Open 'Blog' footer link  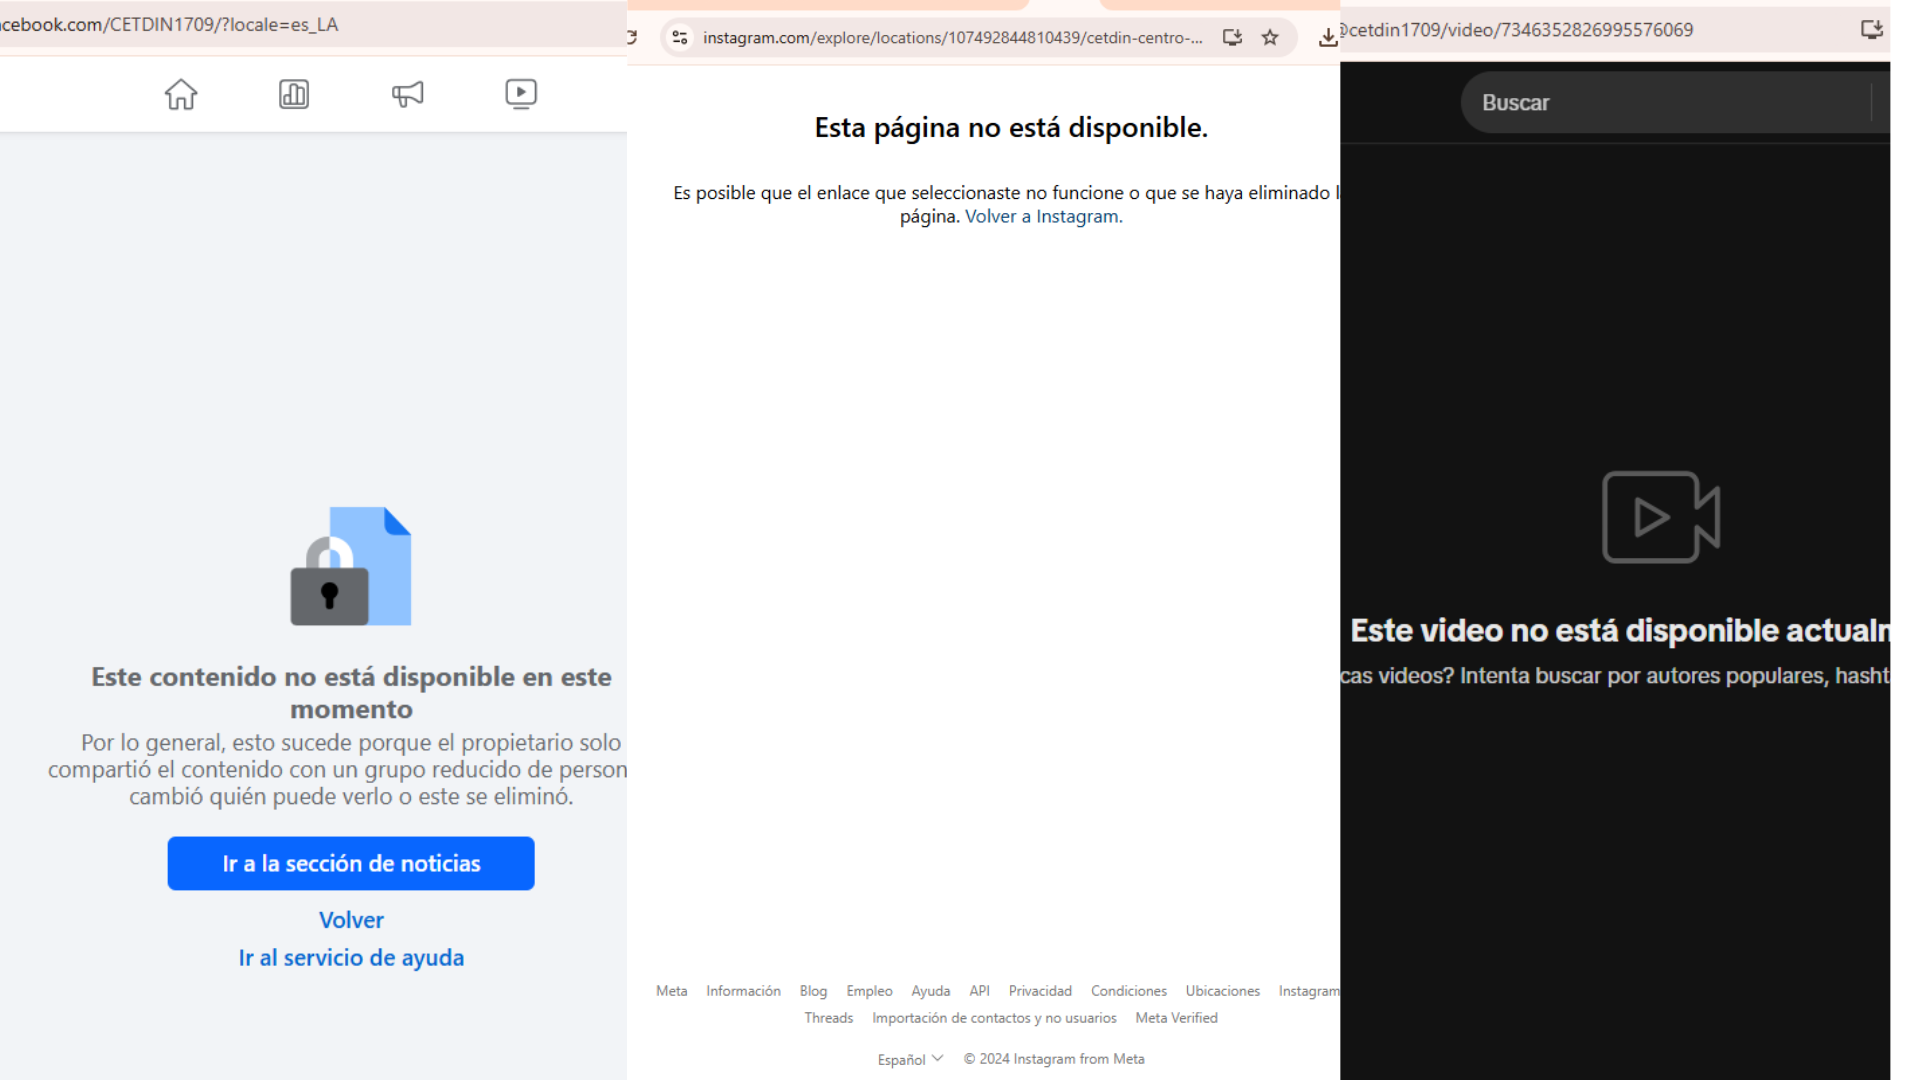click(x=813, y=991)
